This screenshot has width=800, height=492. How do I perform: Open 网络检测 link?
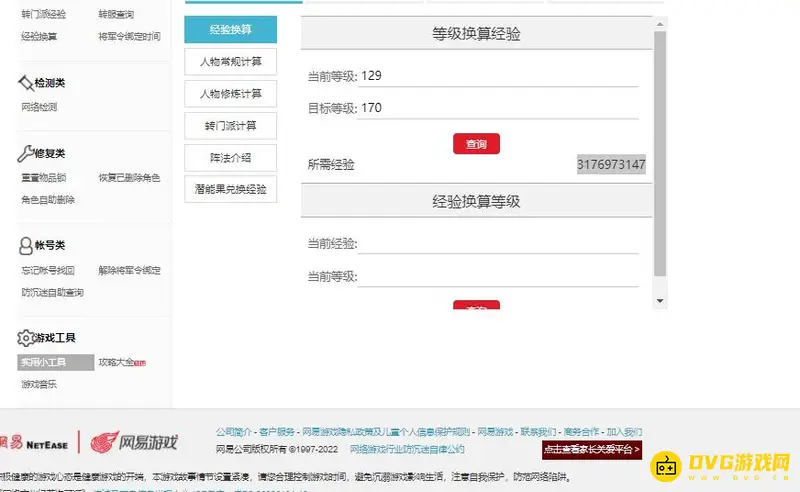pos(39,107)
